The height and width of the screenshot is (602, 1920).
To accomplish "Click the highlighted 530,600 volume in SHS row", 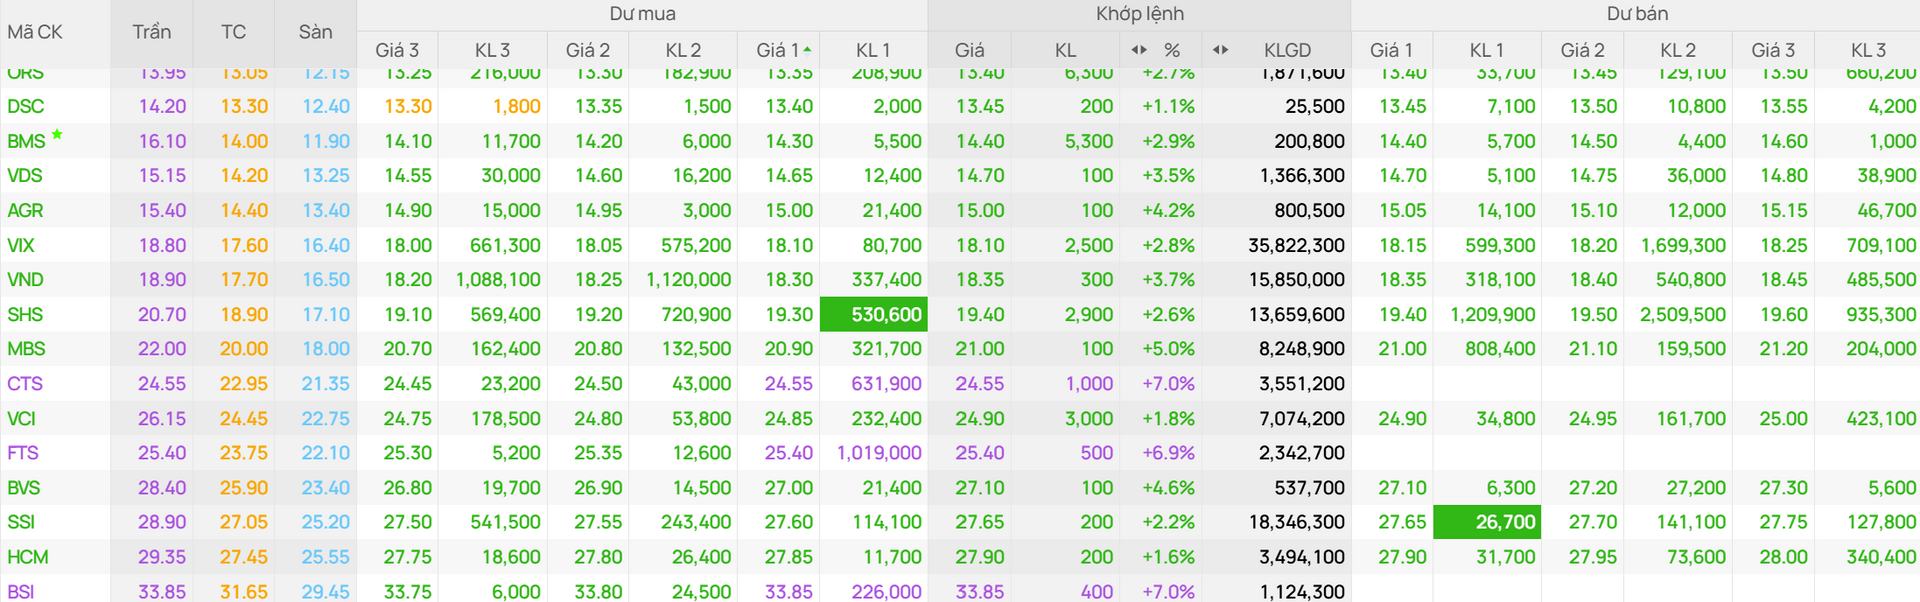I will pyautogui.click(x=874, y=314).
